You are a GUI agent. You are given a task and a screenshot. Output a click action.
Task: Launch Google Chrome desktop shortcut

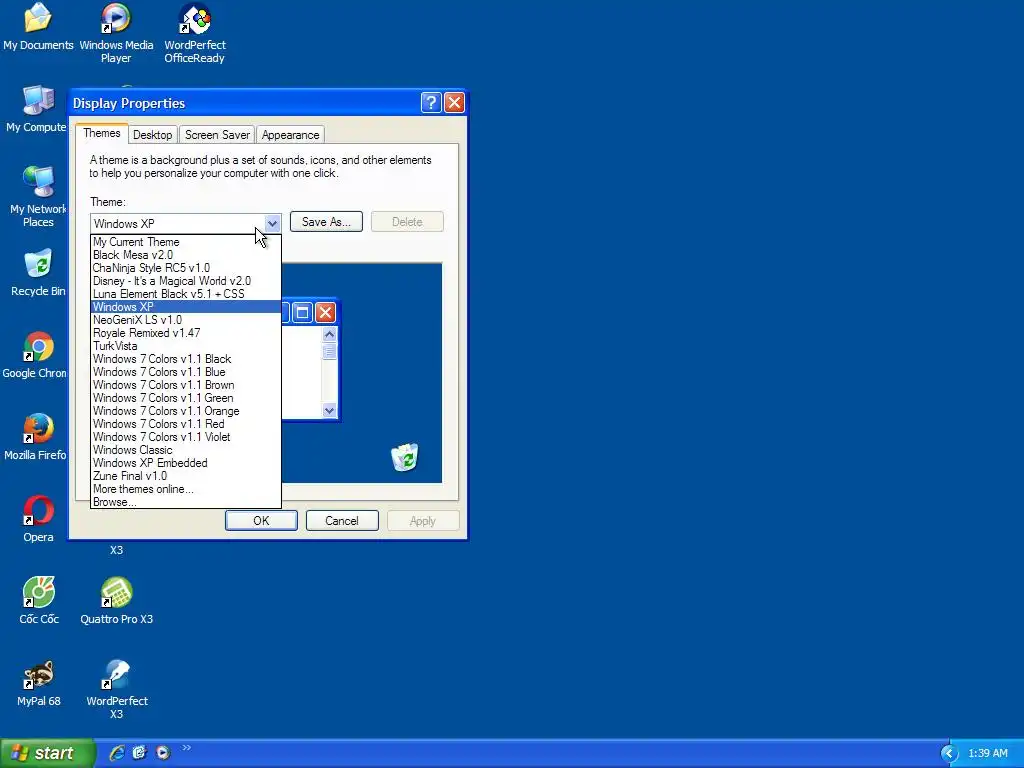point(34,355)
